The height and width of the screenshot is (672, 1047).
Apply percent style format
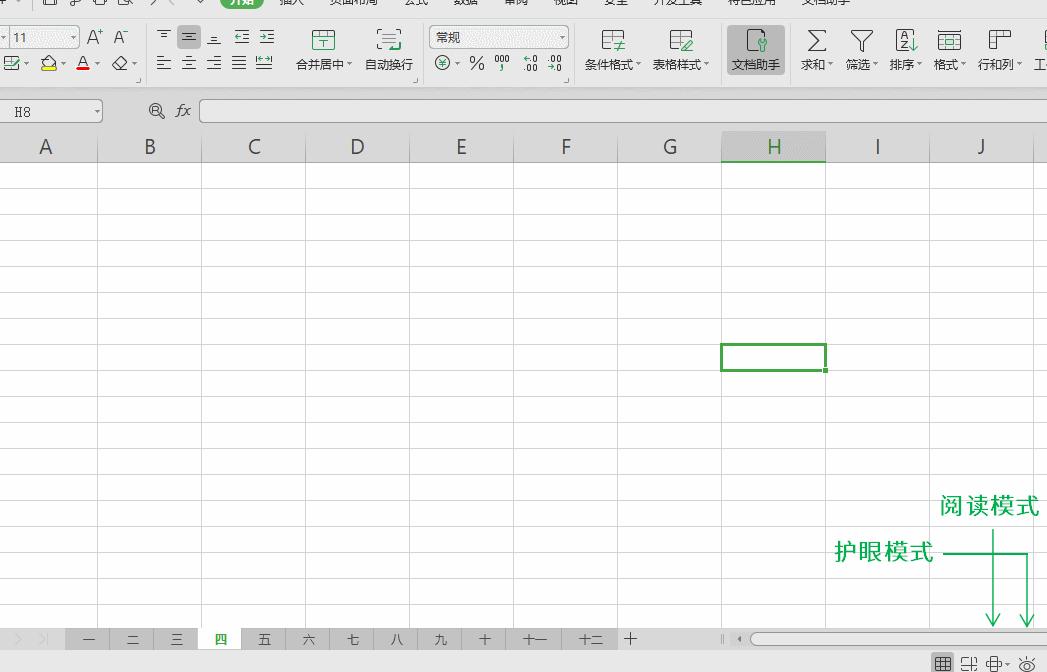[477, 63]
